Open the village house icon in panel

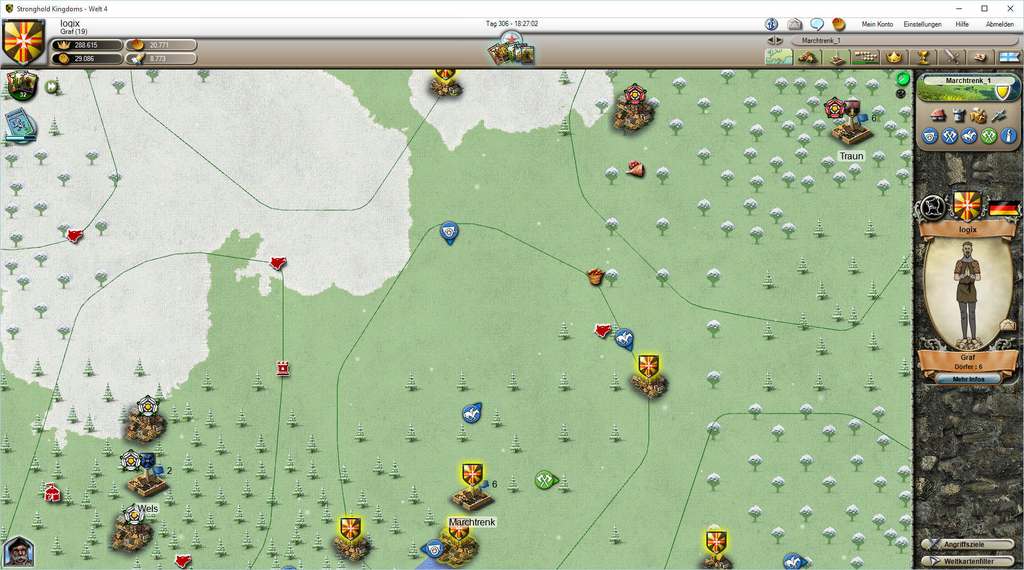(938, 116)
